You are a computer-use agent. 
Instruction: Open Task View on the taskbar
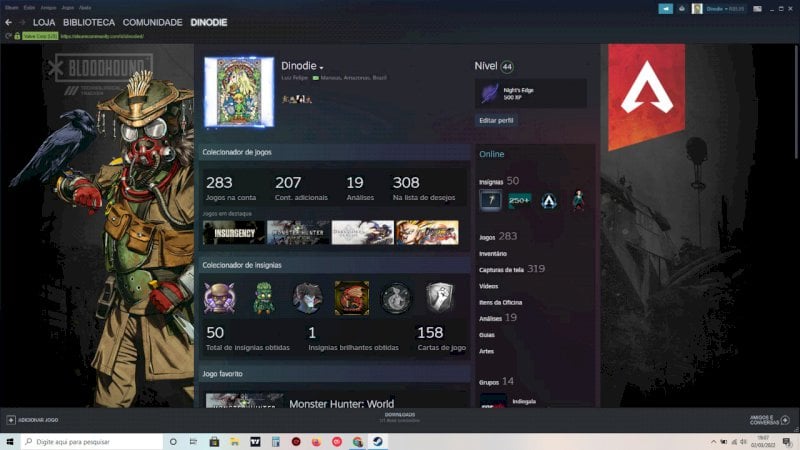(x=193, y=442)
